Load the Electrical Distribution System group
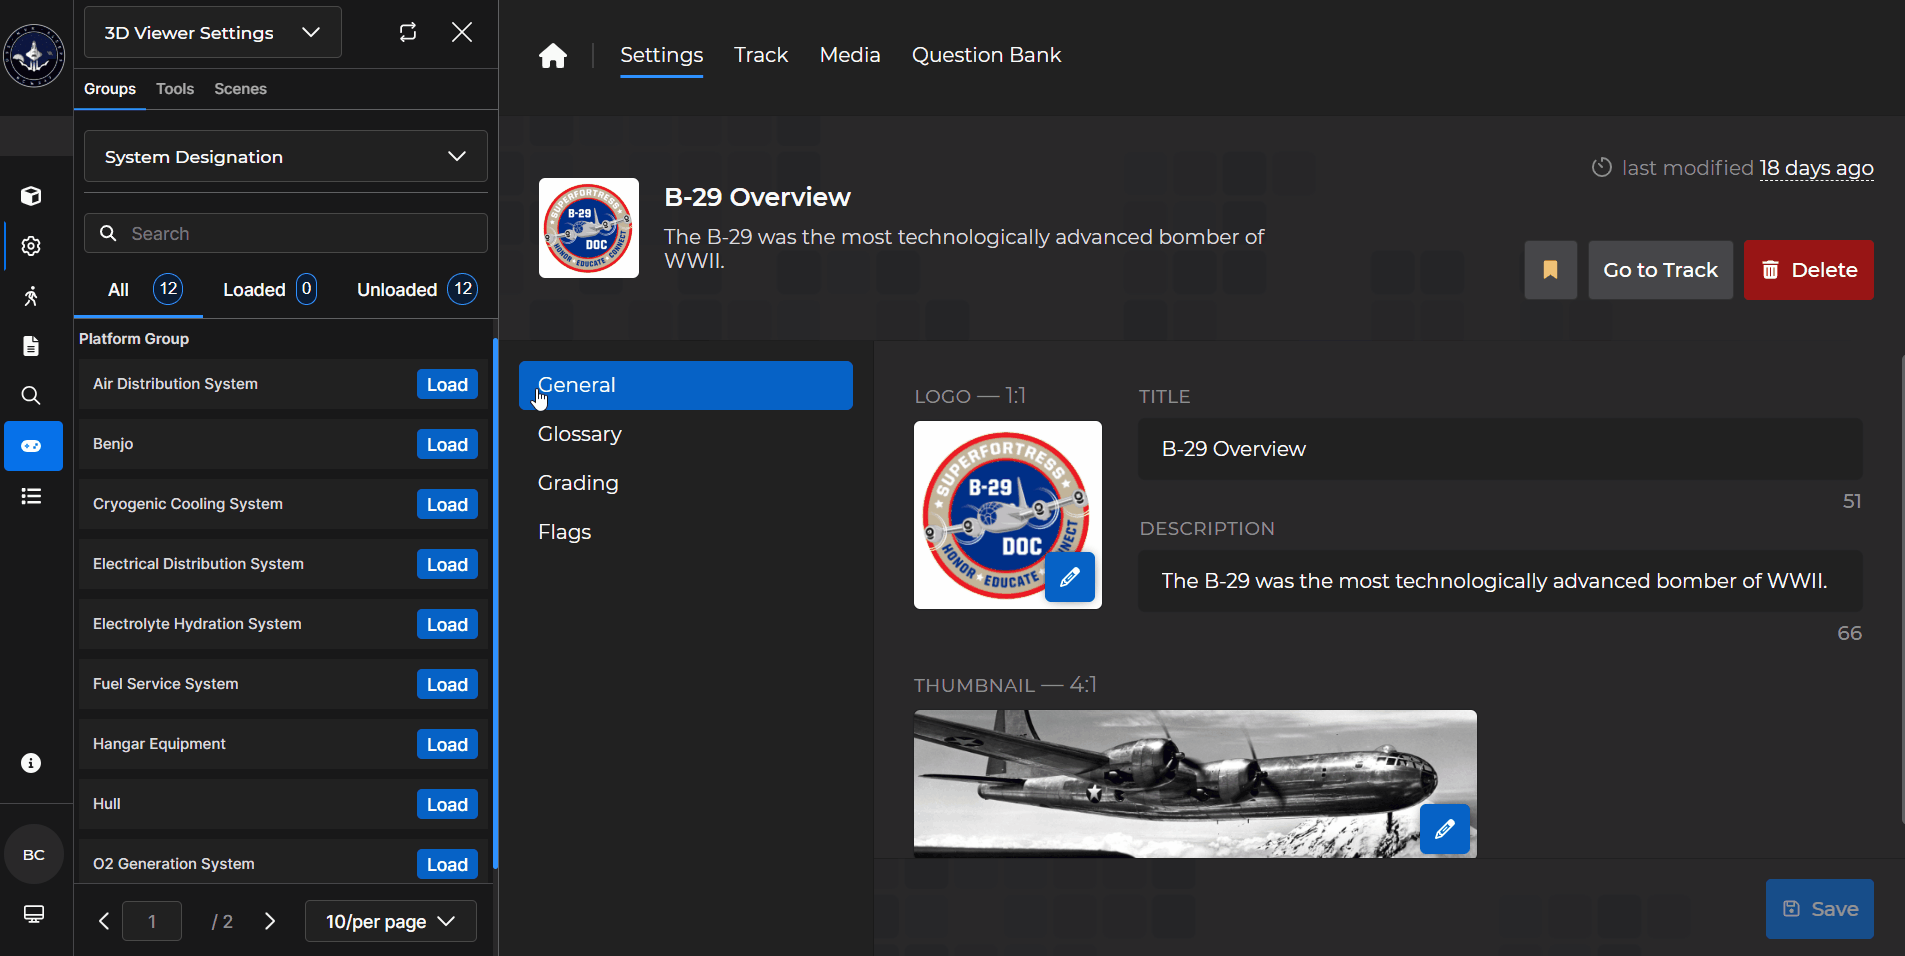Screen dimensions: 1905x956 tap(447, 565)
